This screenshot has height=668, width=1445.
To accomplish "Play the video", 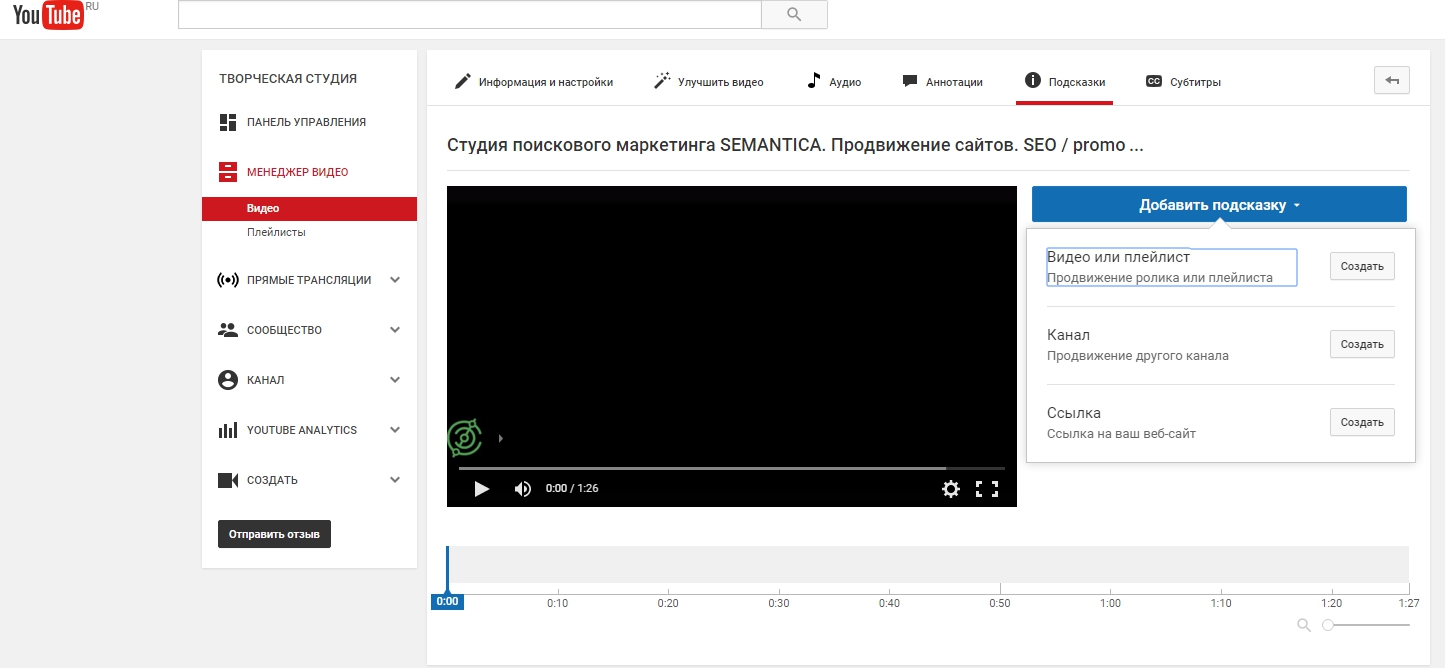I will [481, 489].
